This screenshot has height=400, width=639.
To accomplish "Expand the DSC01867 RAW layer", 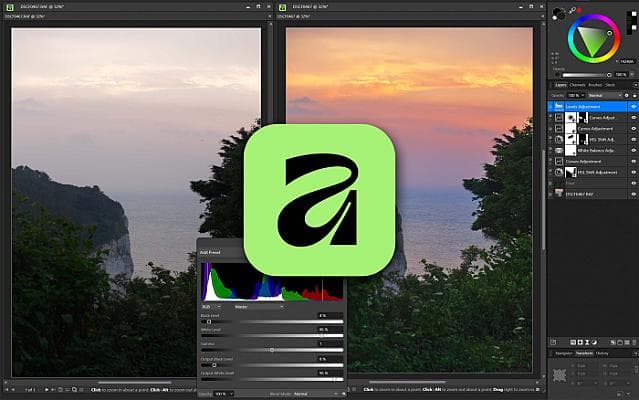I will coord(551,194).
